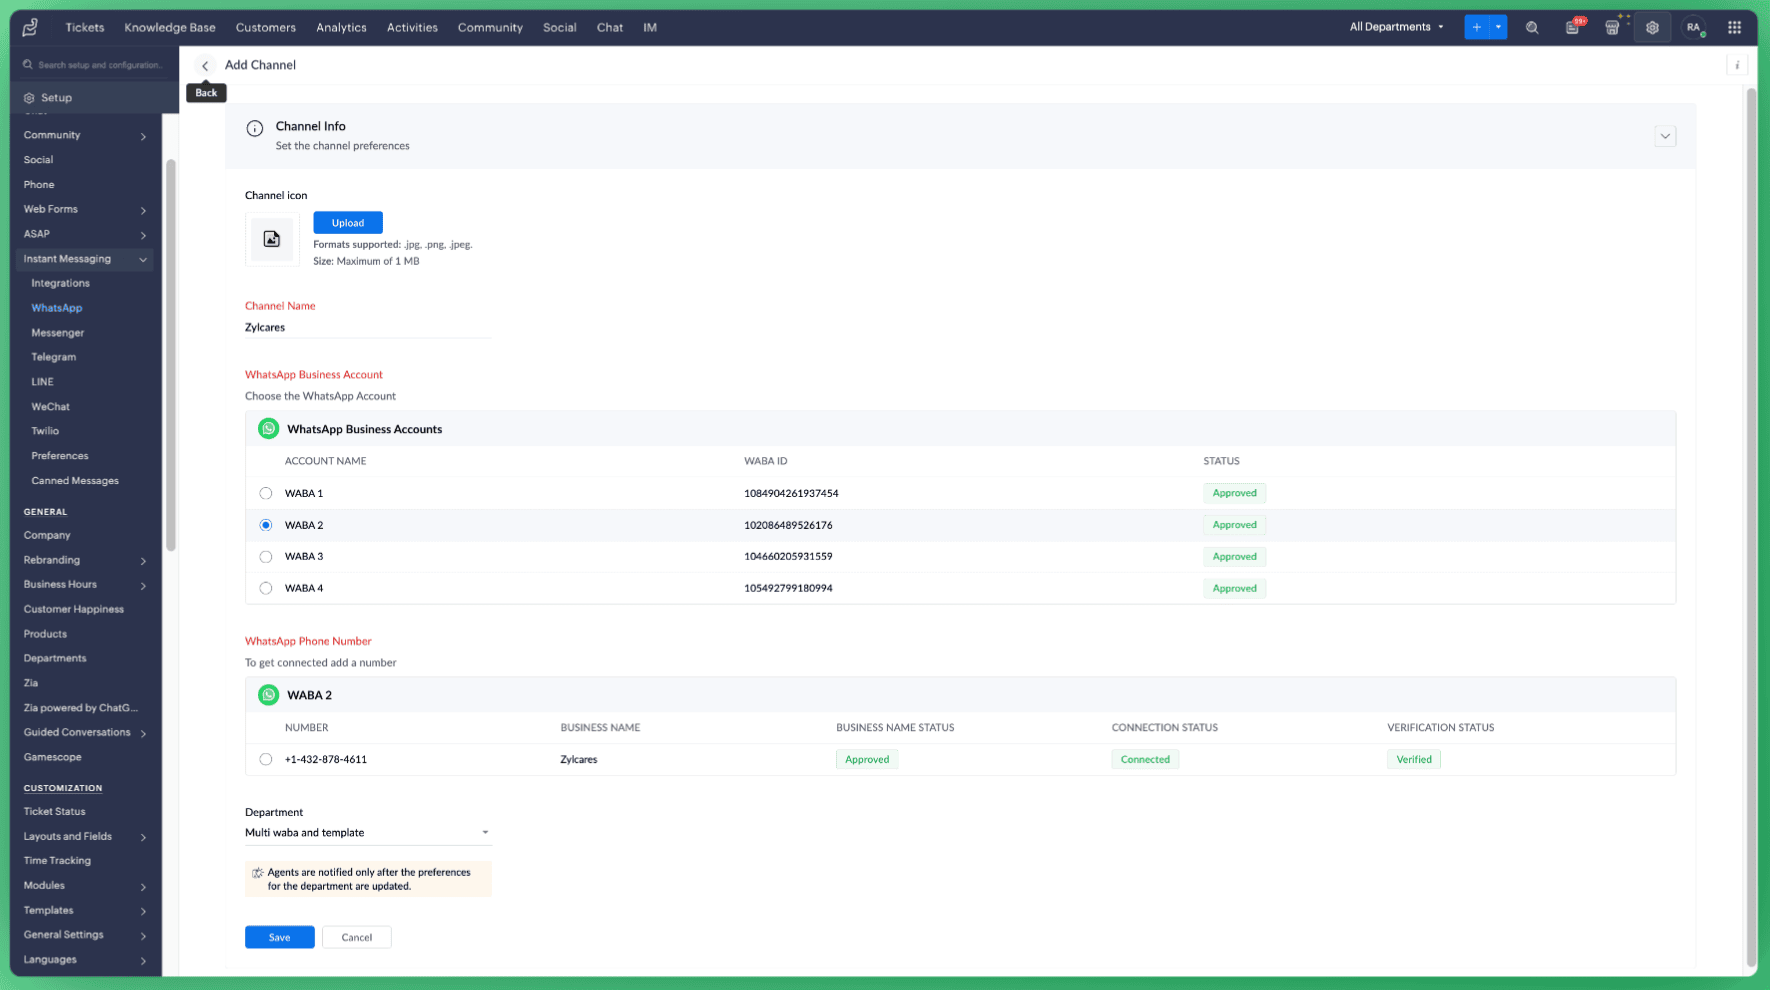Viewport: 1770px width, 990px height.
Task: Open the Knowledge Base tab
Action: (x=170, y=28)
